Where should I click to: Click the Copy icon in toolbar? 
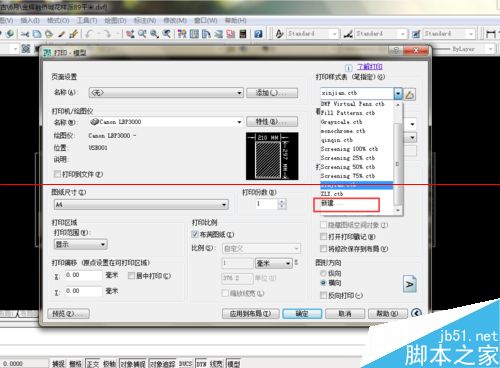pos(37,34)
